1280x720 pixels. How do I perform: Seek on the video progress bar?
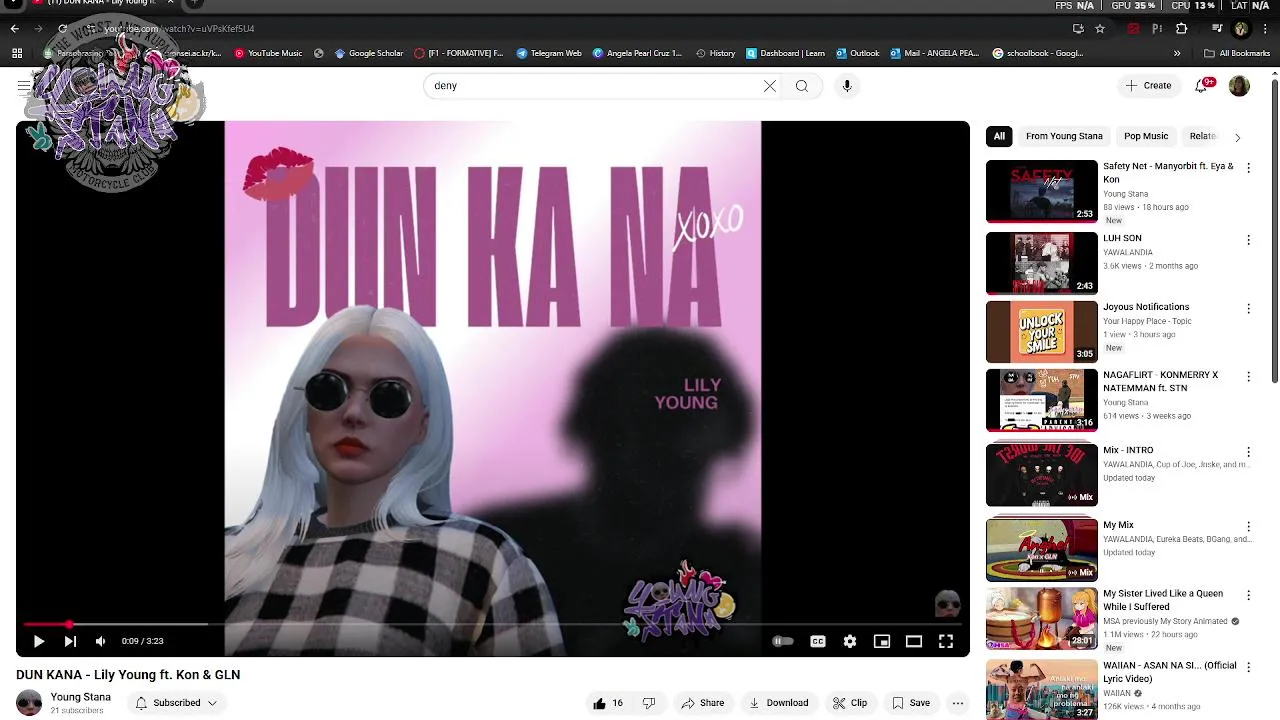493,624
